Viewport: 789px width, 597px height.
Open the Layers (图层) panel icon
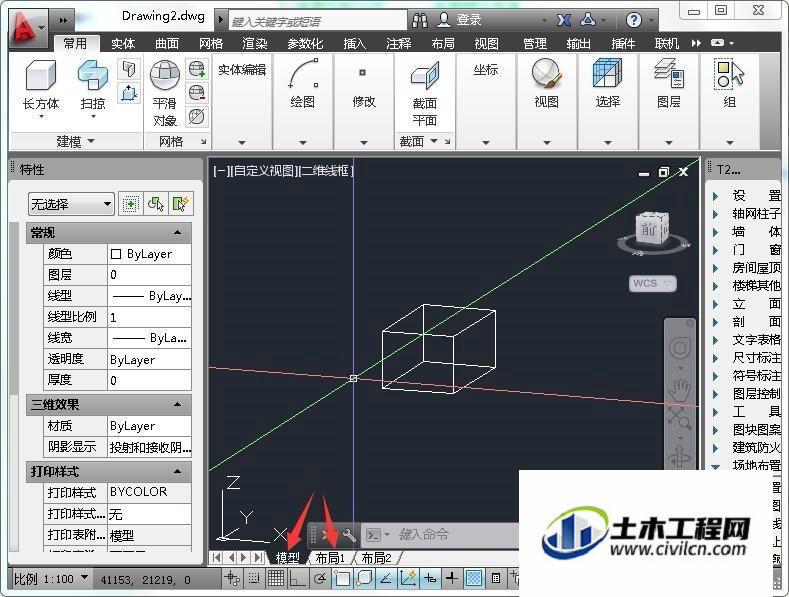[x=669, y=74]
